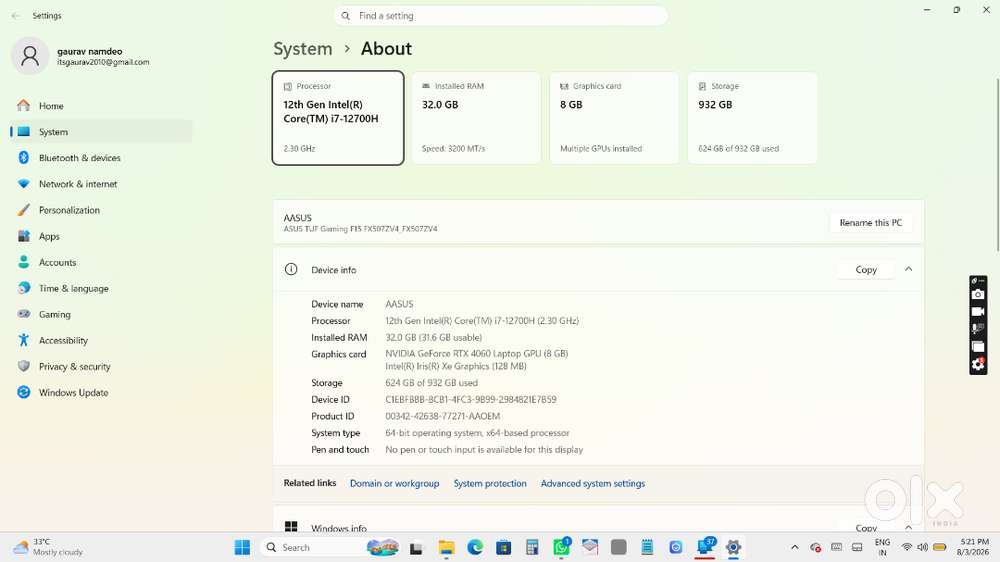Collapse the Device info section
Screen dimensions: 1000x562
909,269
